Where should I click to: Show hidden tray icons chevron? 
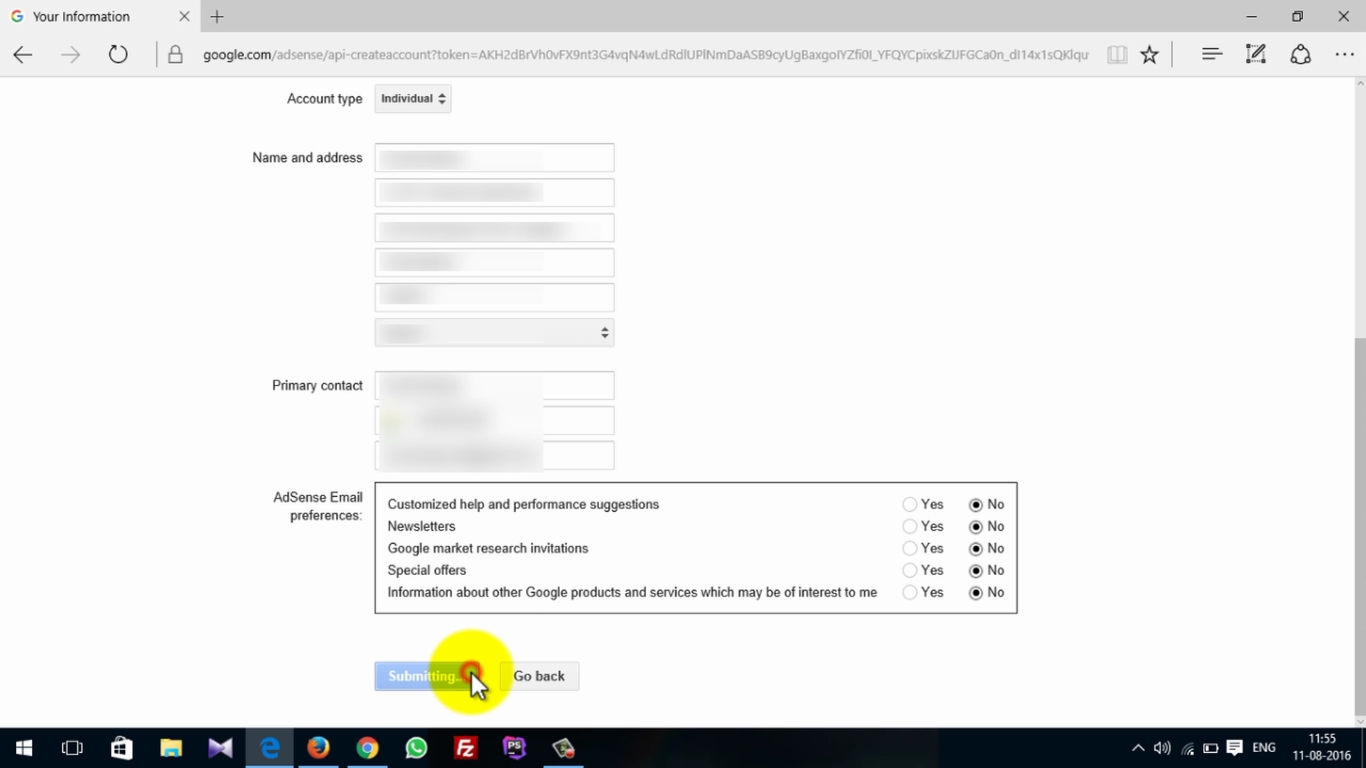pyautogui.click(x=1138, y=748)
